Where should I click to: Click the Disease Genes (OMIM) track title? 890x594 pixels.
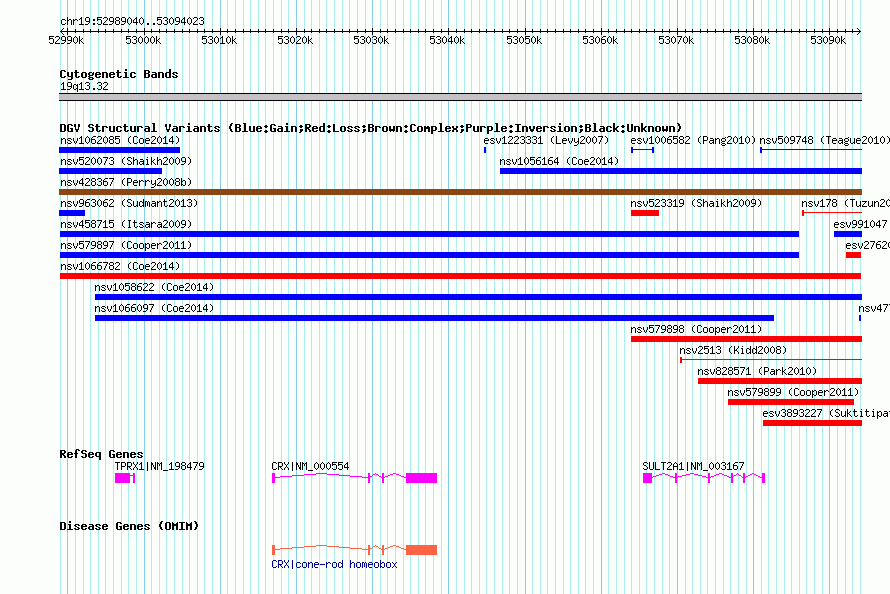129,526
